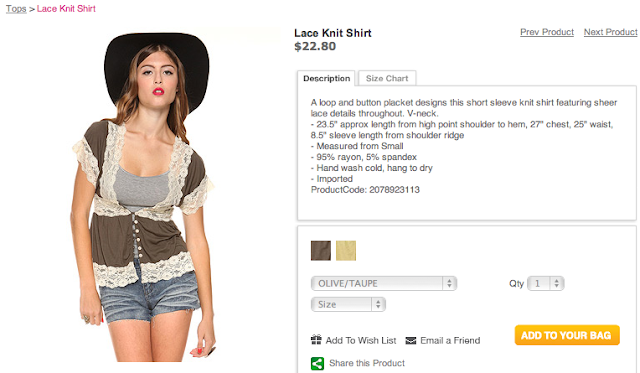Open the OLIVE/TAUPE color dropdown
Viewport: 640px width, 373px height.
384,283
